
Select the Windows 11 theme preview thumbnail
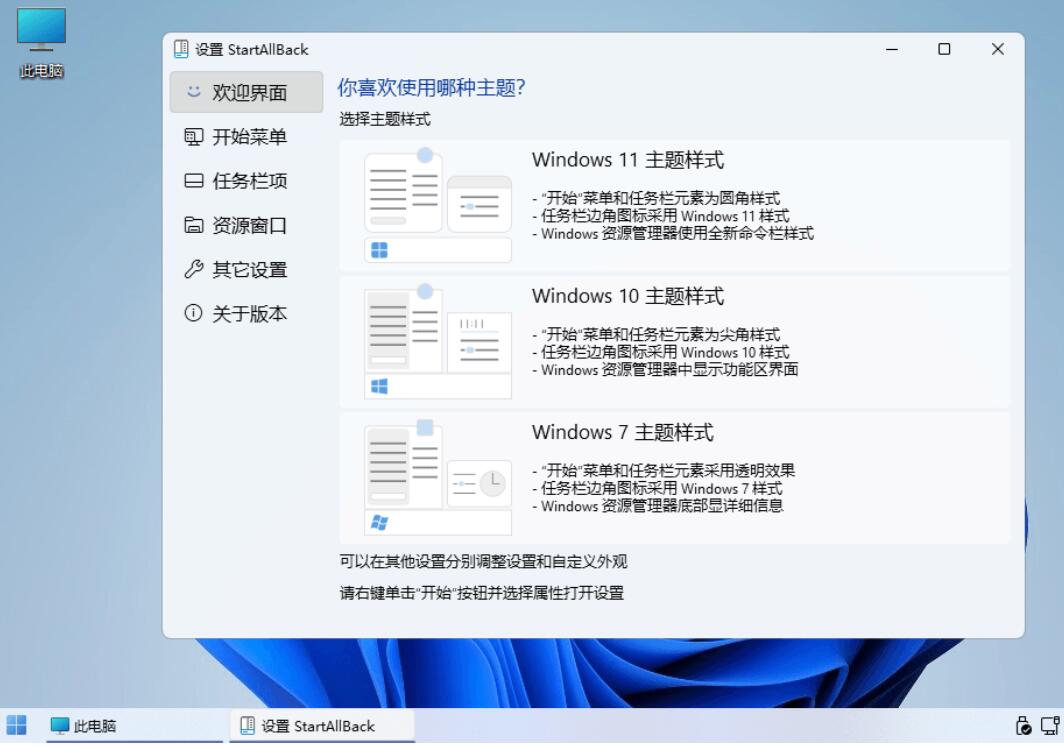click(438, 205)
